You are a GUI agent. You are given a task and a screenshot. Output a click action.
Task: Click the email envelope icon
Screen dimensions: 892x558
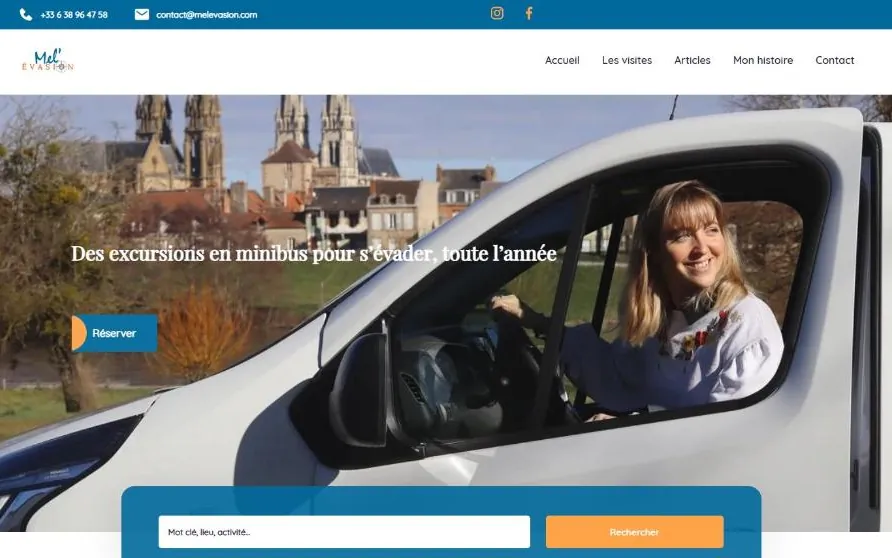coord(142,15)
